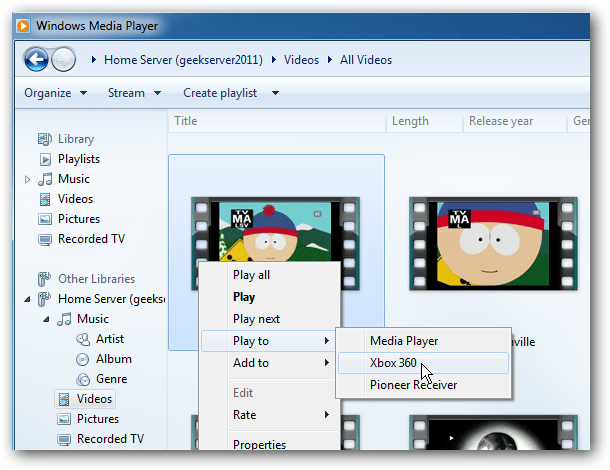Image resolution: width=610 pixels, height=470 pixels.
Task: Open the Stream dropdown
Action: point(134,93)
